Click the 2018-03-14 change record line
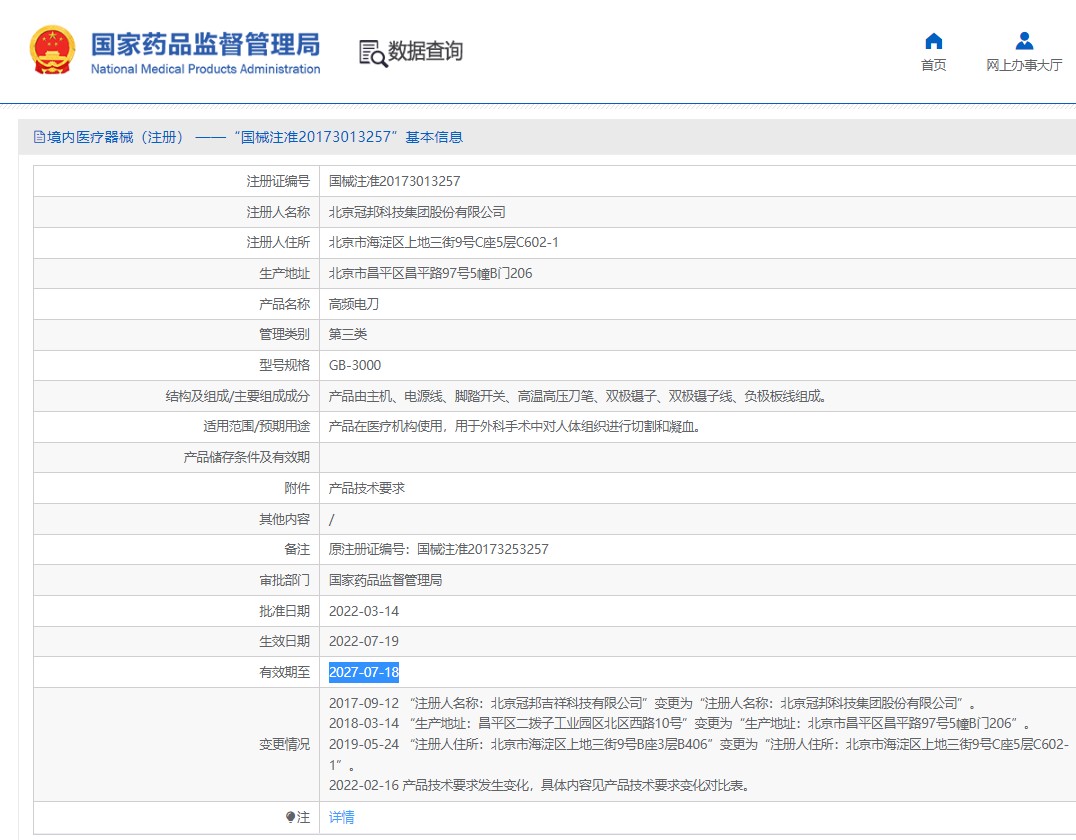This screenshot has width=1076, height=840. (x=679, y=723)
